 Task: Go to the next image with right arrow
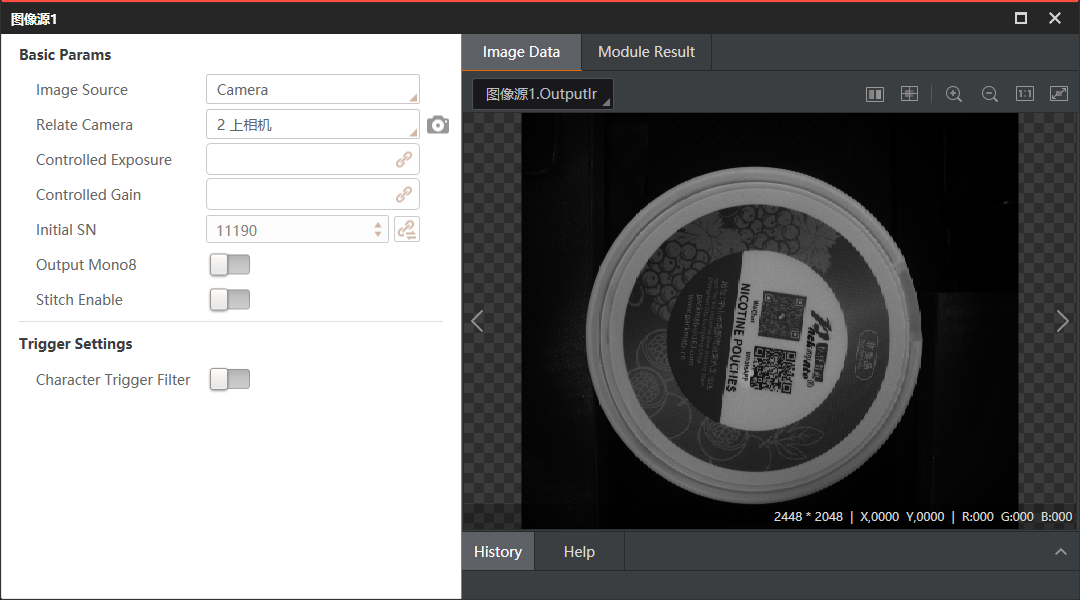click(1062, 321)
